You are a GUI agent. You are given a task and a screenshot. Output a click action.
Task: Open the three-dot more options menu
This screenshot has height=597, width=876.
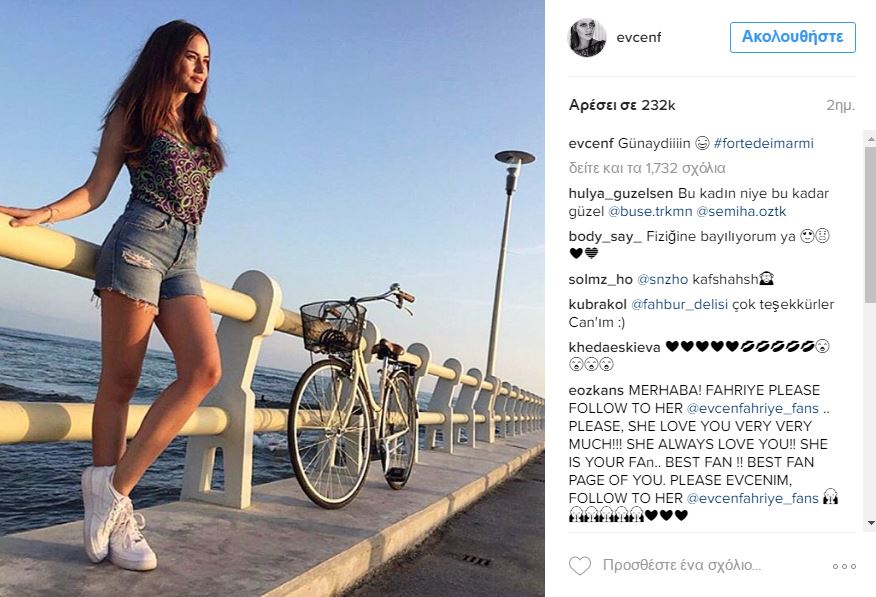pyautogui.click(x=844, y=566)
